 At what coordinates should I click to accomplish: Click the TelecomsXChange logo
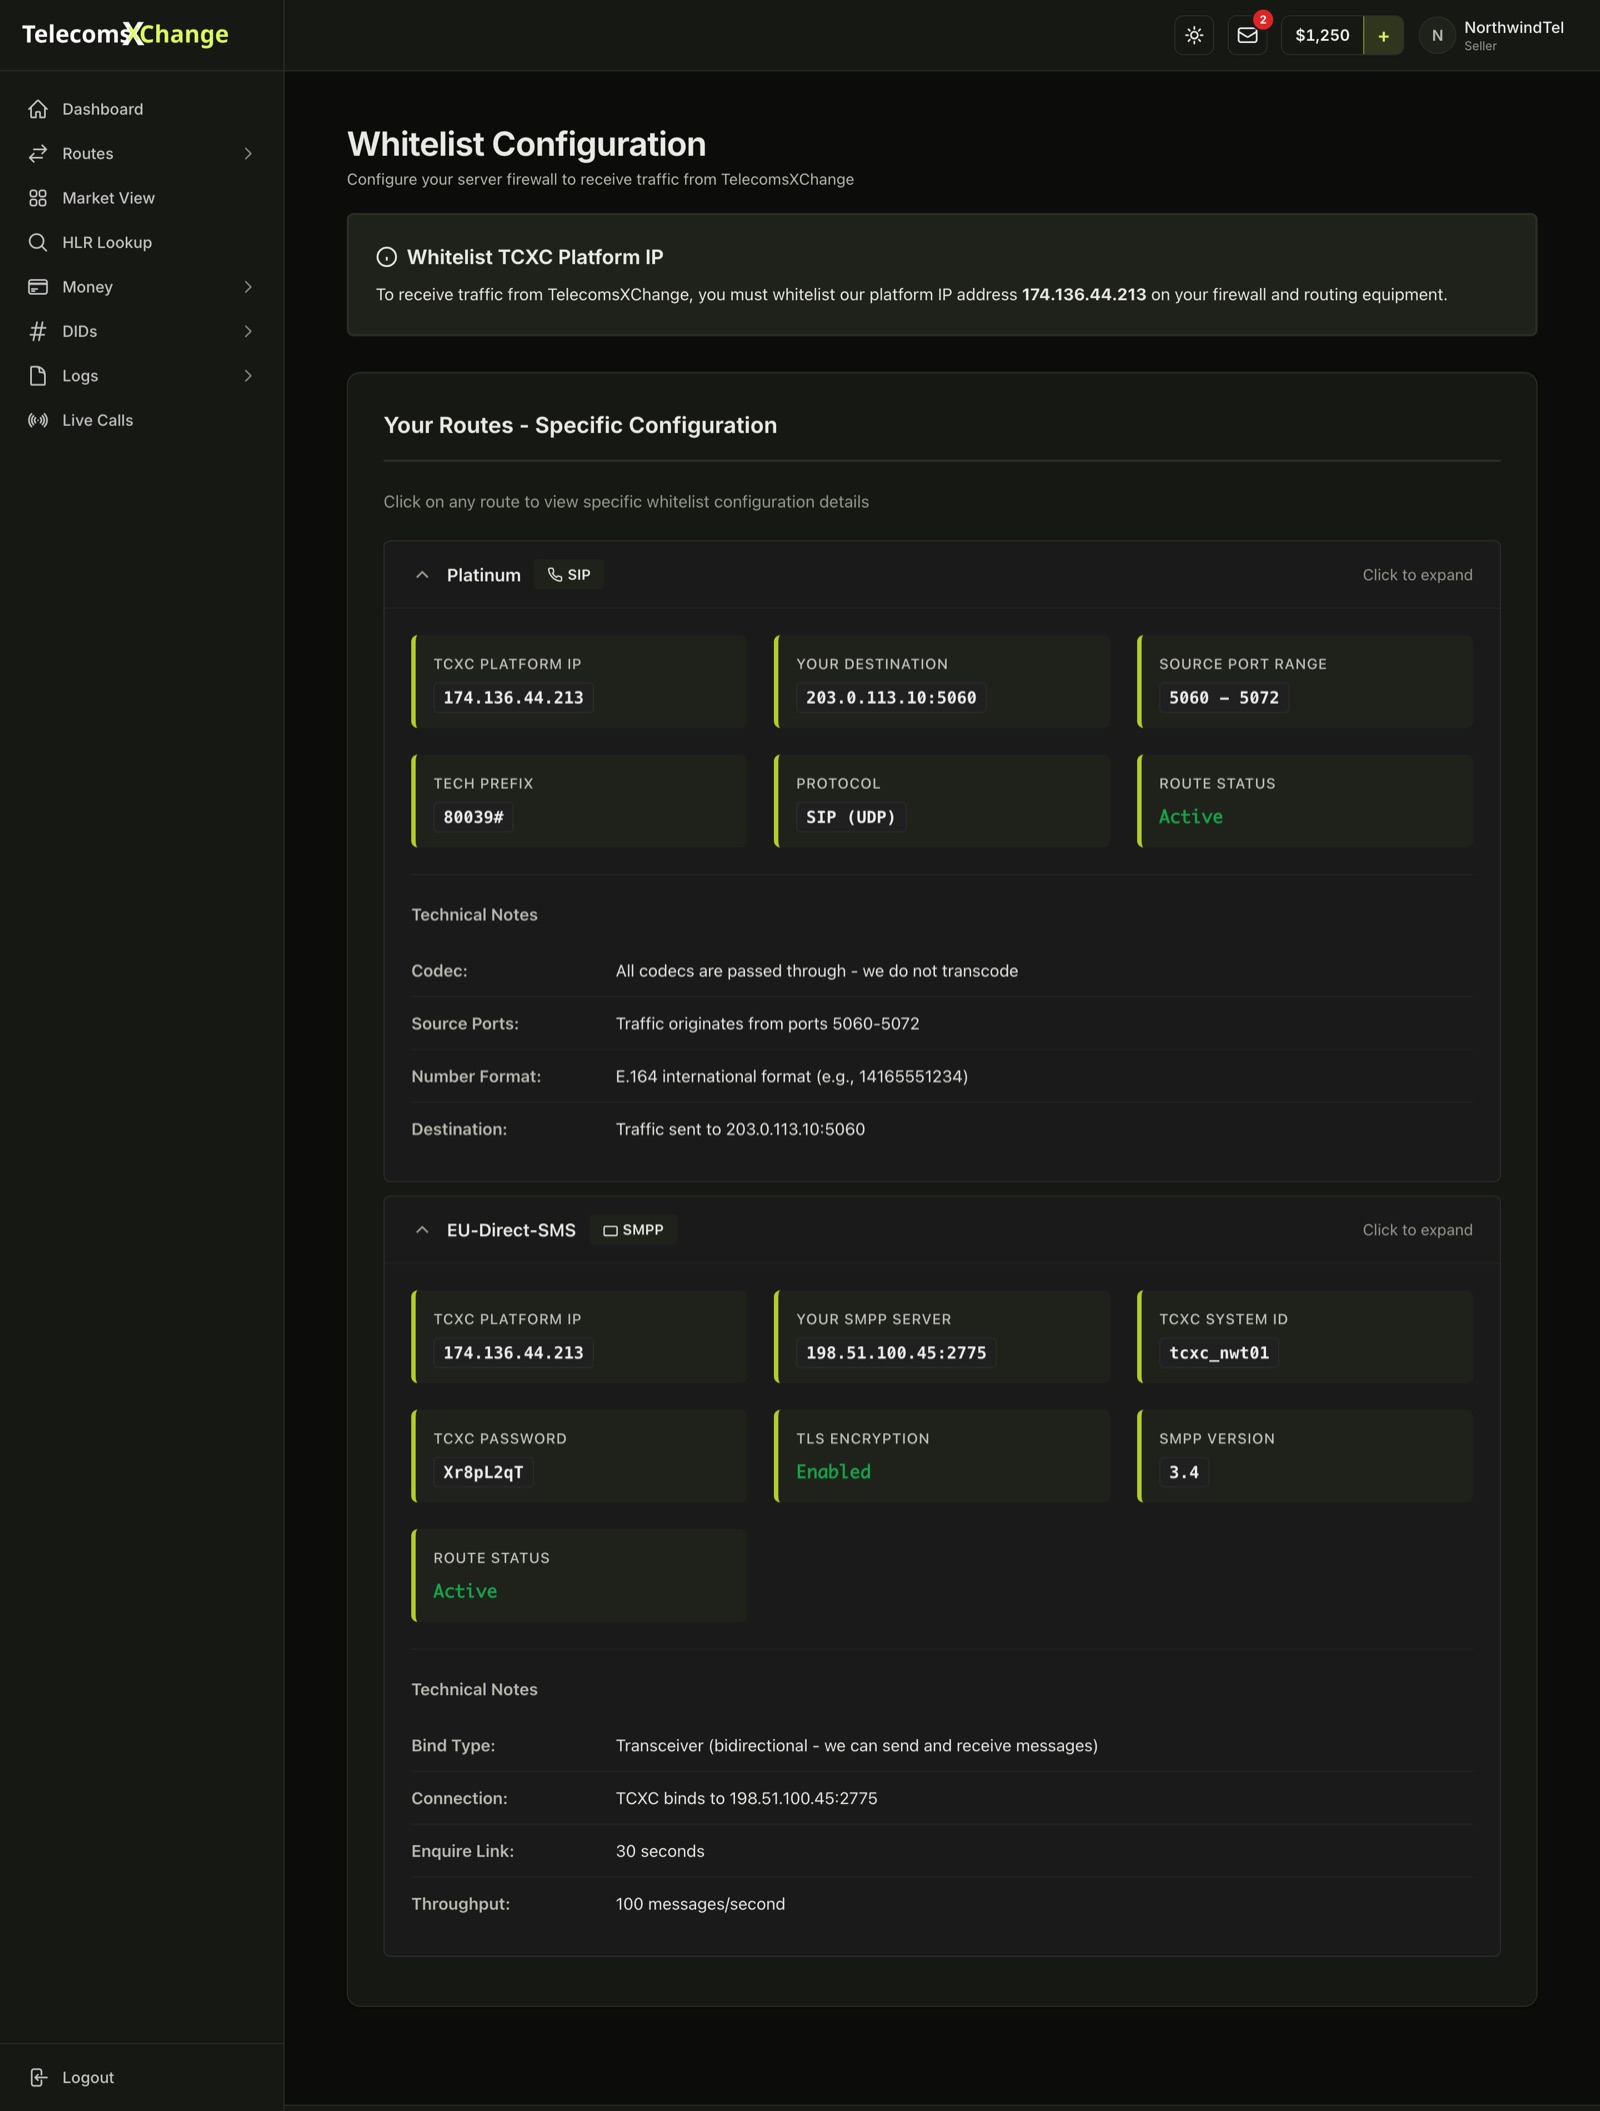(125, 34)
